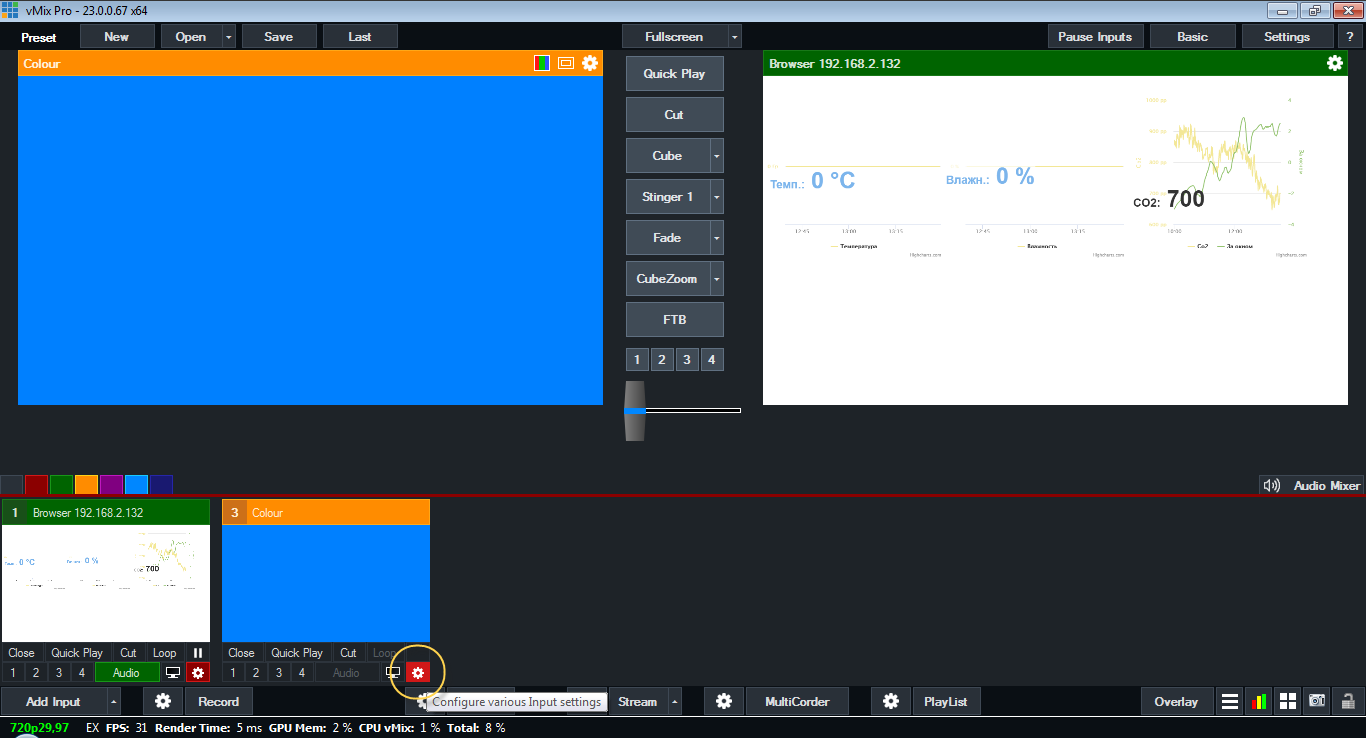Click the MultiCorder button
The height and width of the screenshot is (738, 1366).
pyautogui.click(x=799, y=701)
